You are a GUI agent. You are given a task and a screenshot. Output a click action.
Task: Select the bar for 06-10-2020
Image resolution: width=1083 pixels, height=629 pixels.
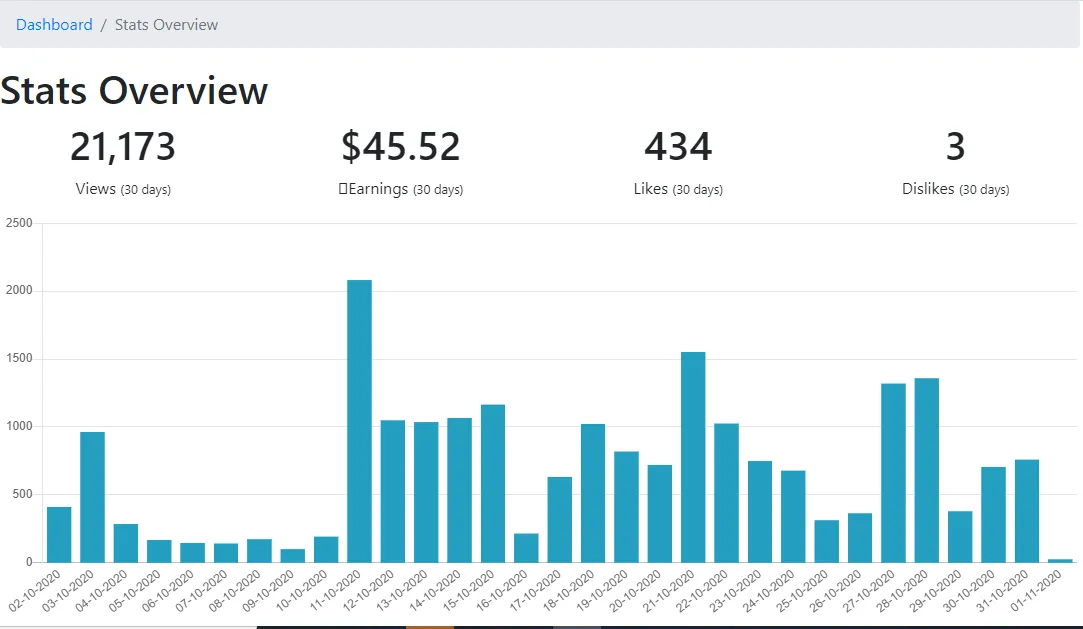(193, 552)
